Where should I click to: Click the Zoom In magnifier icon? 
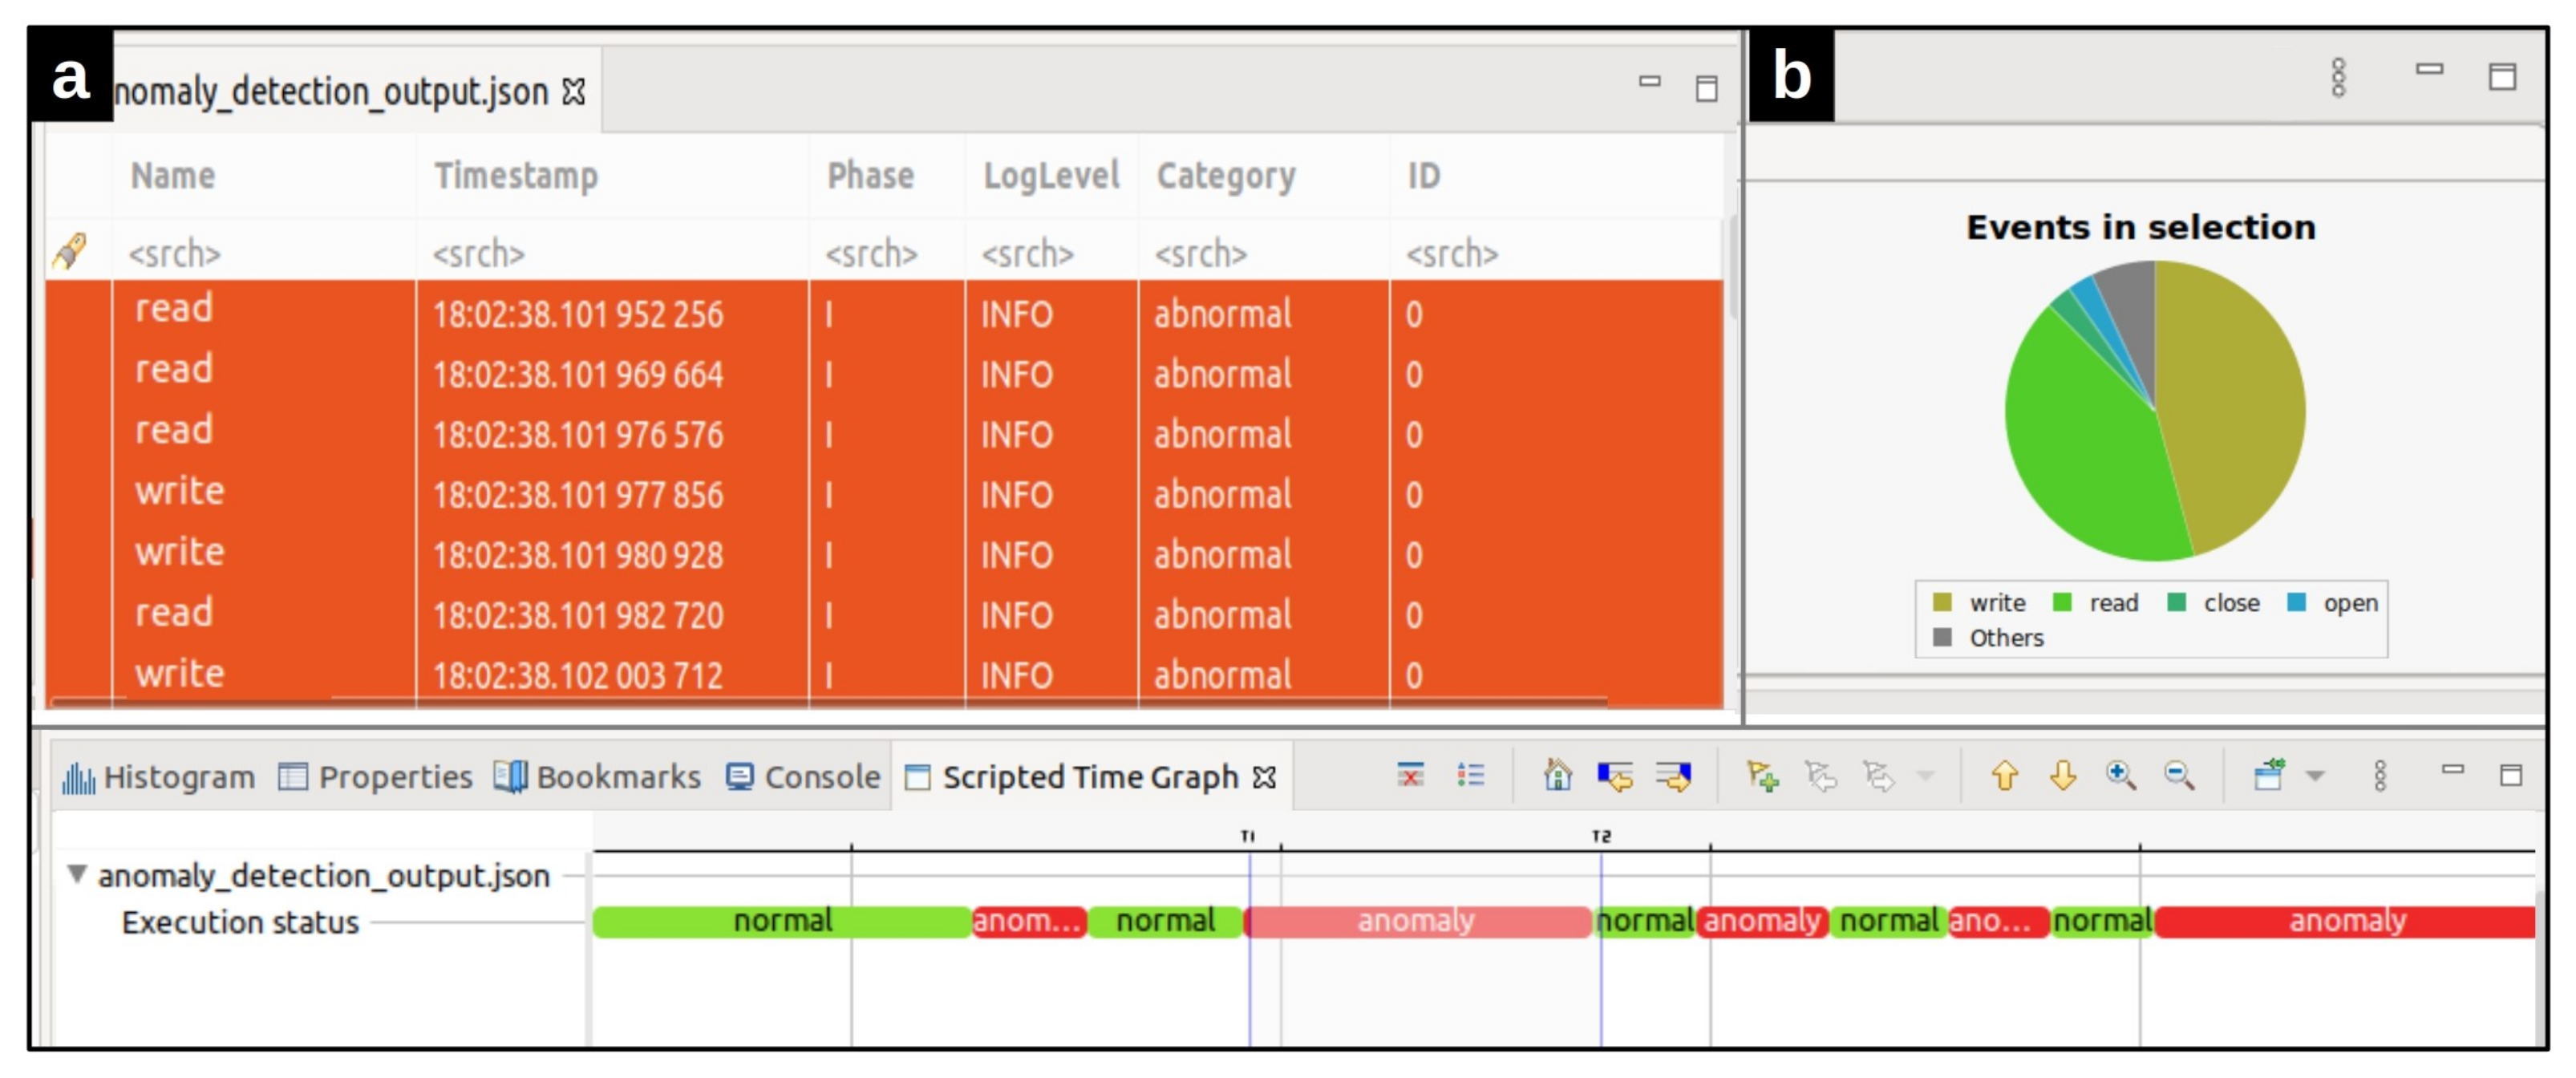tap(2119, 776)
